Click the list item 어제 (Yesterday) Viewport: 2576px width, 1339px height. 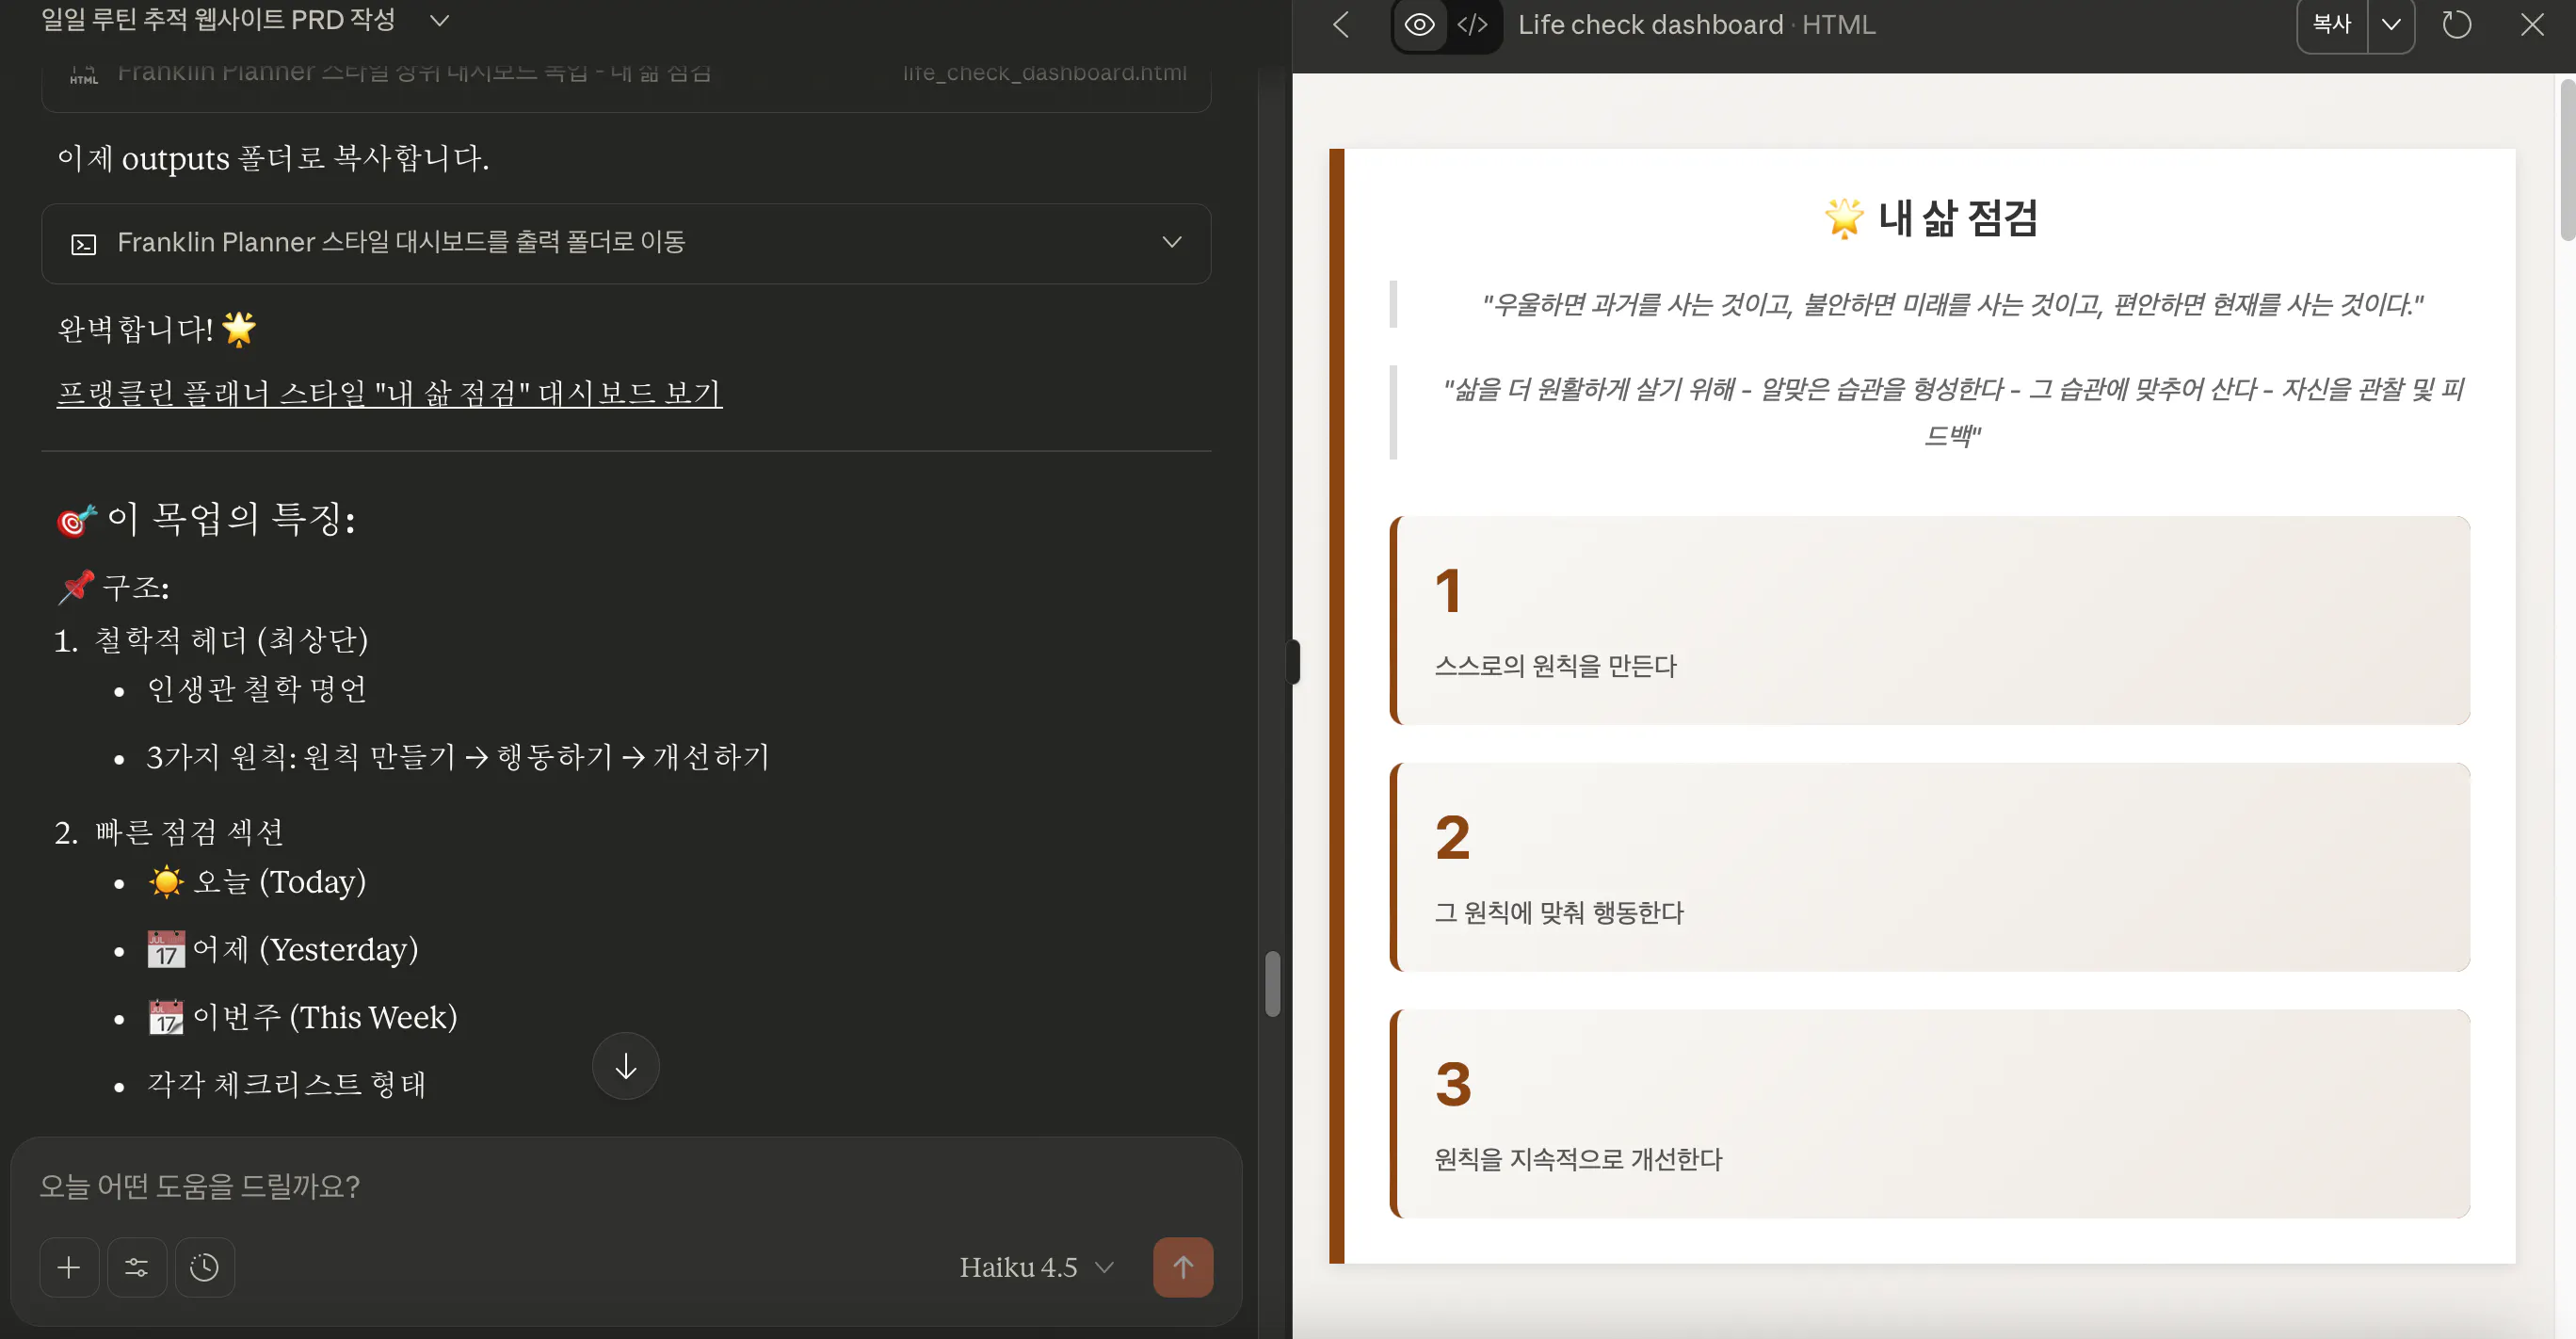click(x=283, y=950)
